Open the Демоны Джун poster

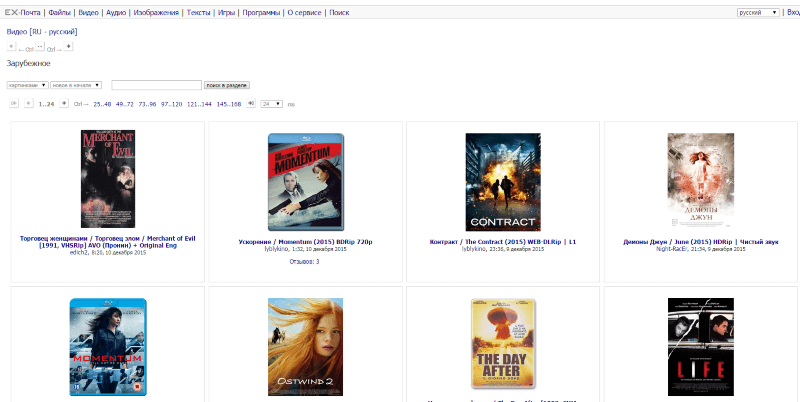pyautogui.click(x=701, y=180)
